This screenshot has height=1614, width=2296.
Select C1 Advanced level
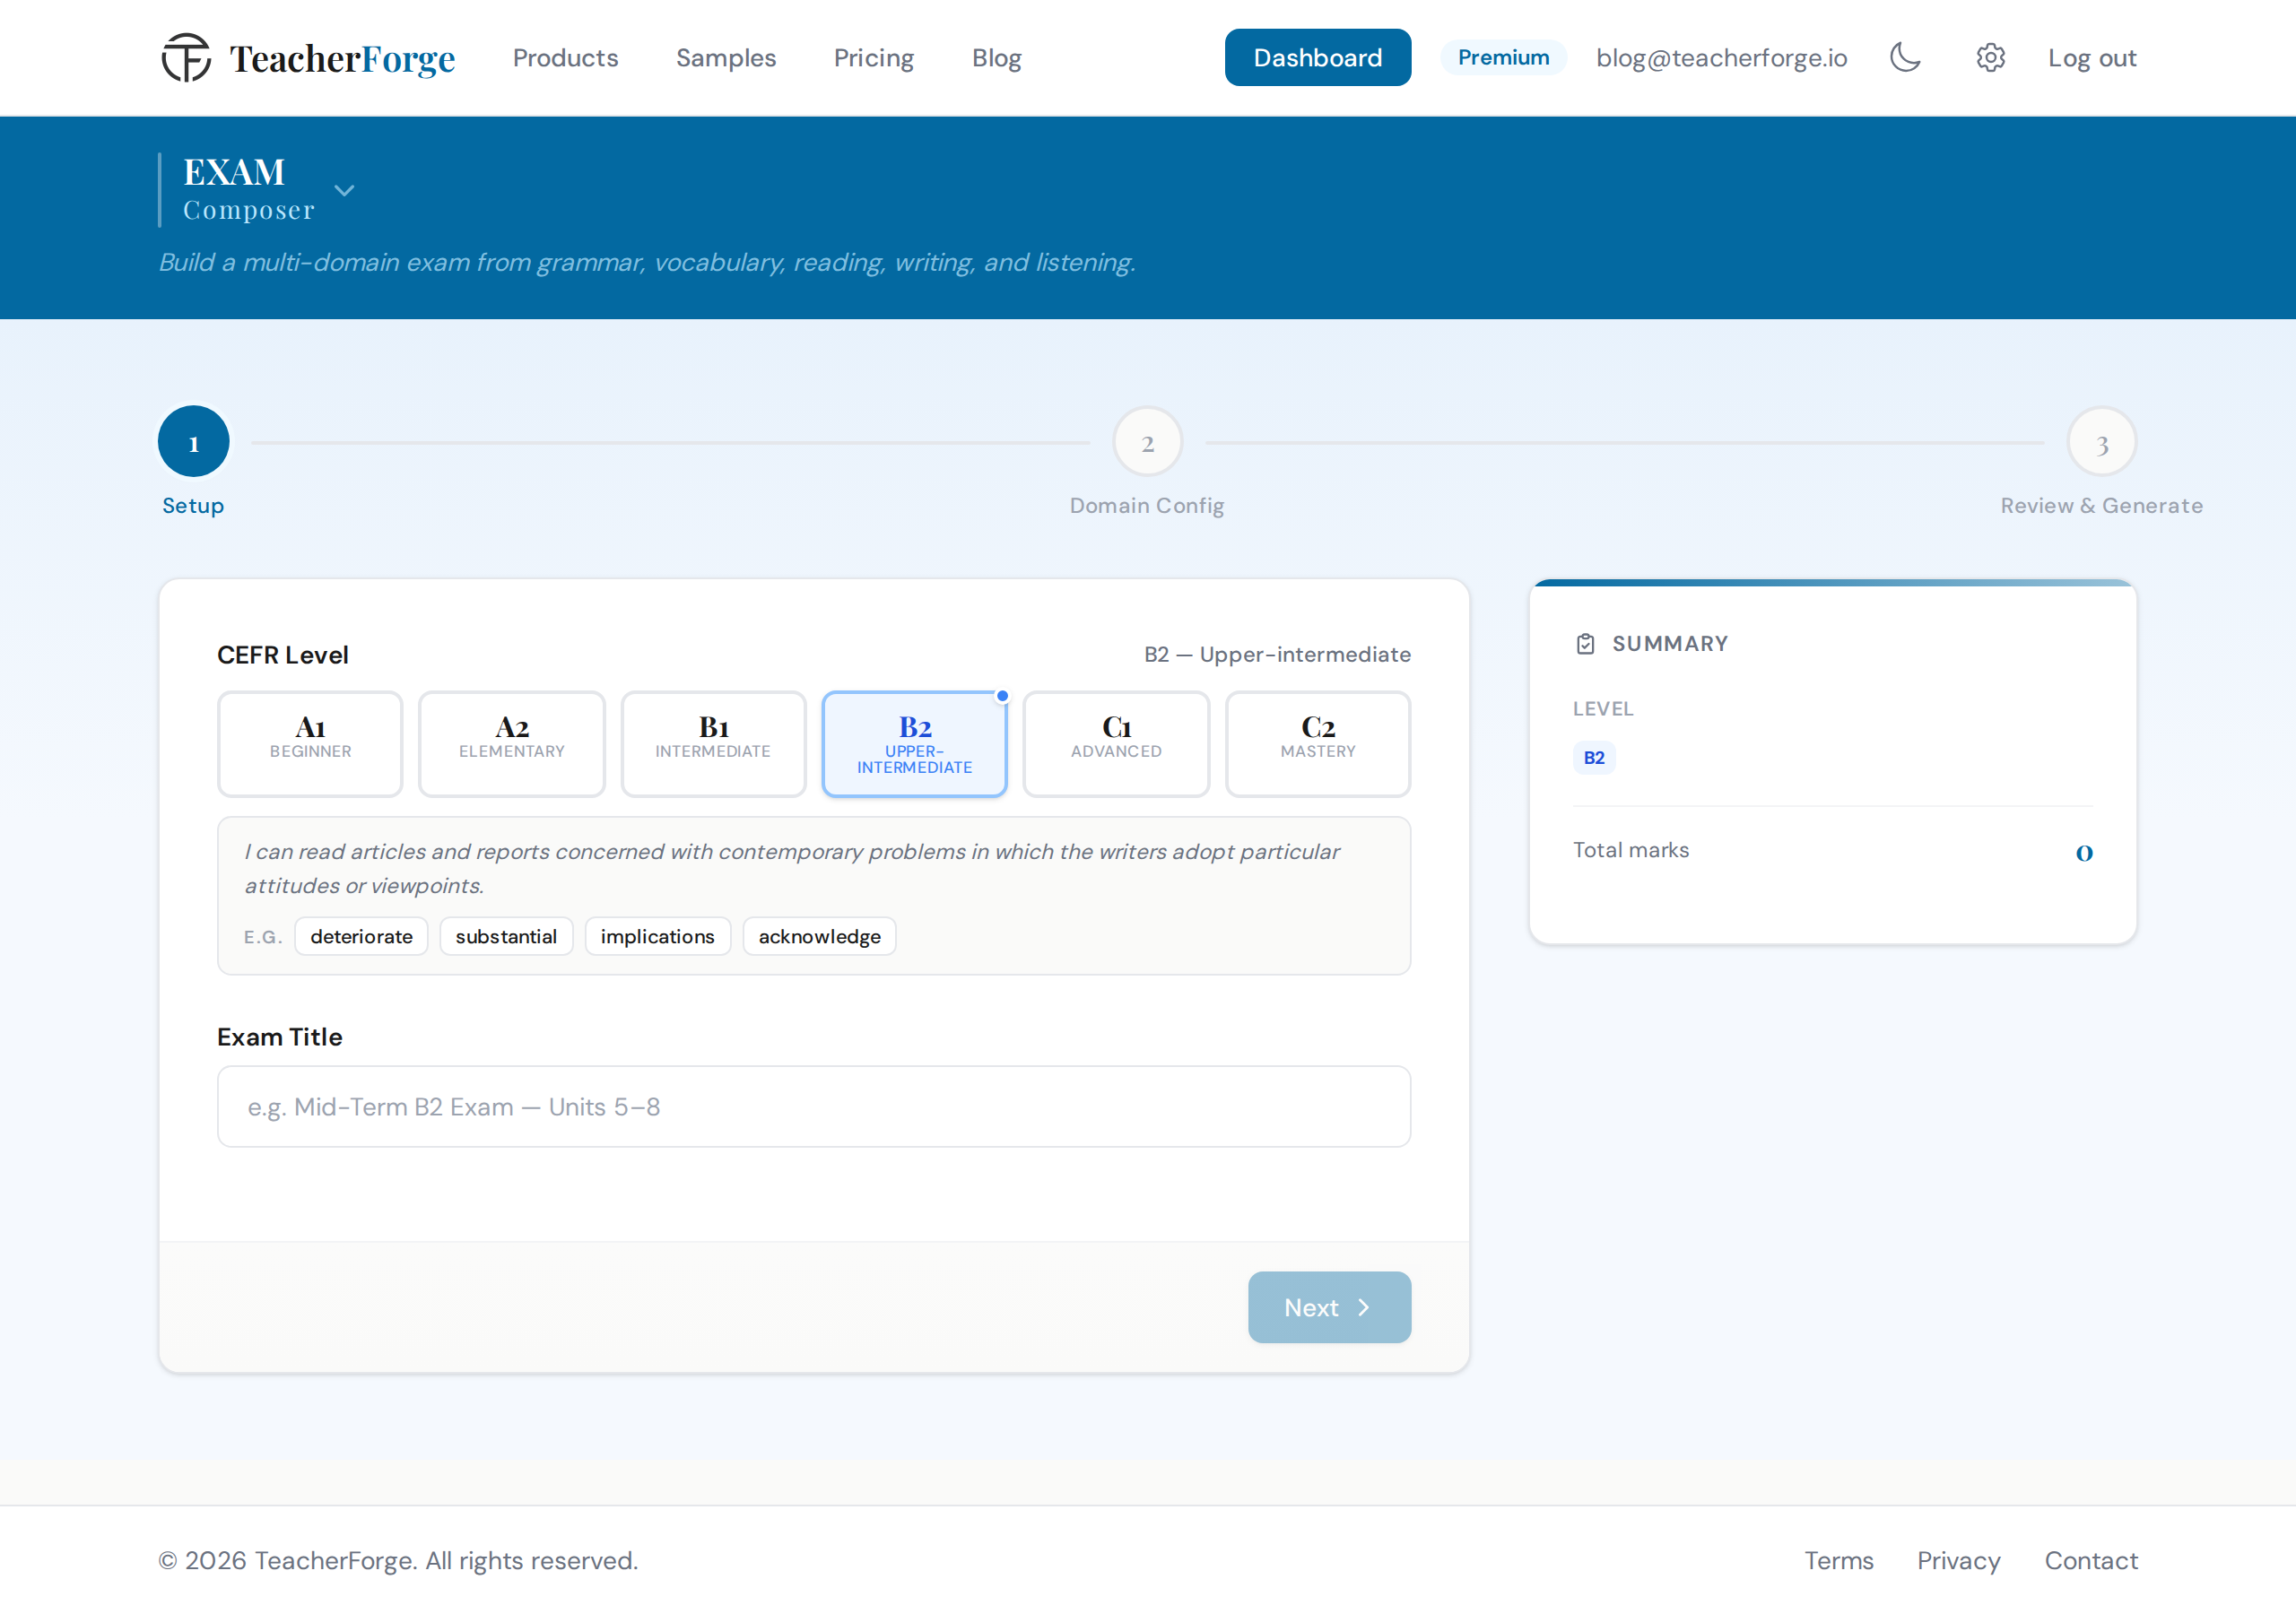pyautogui.click(x=1116, y=744)
